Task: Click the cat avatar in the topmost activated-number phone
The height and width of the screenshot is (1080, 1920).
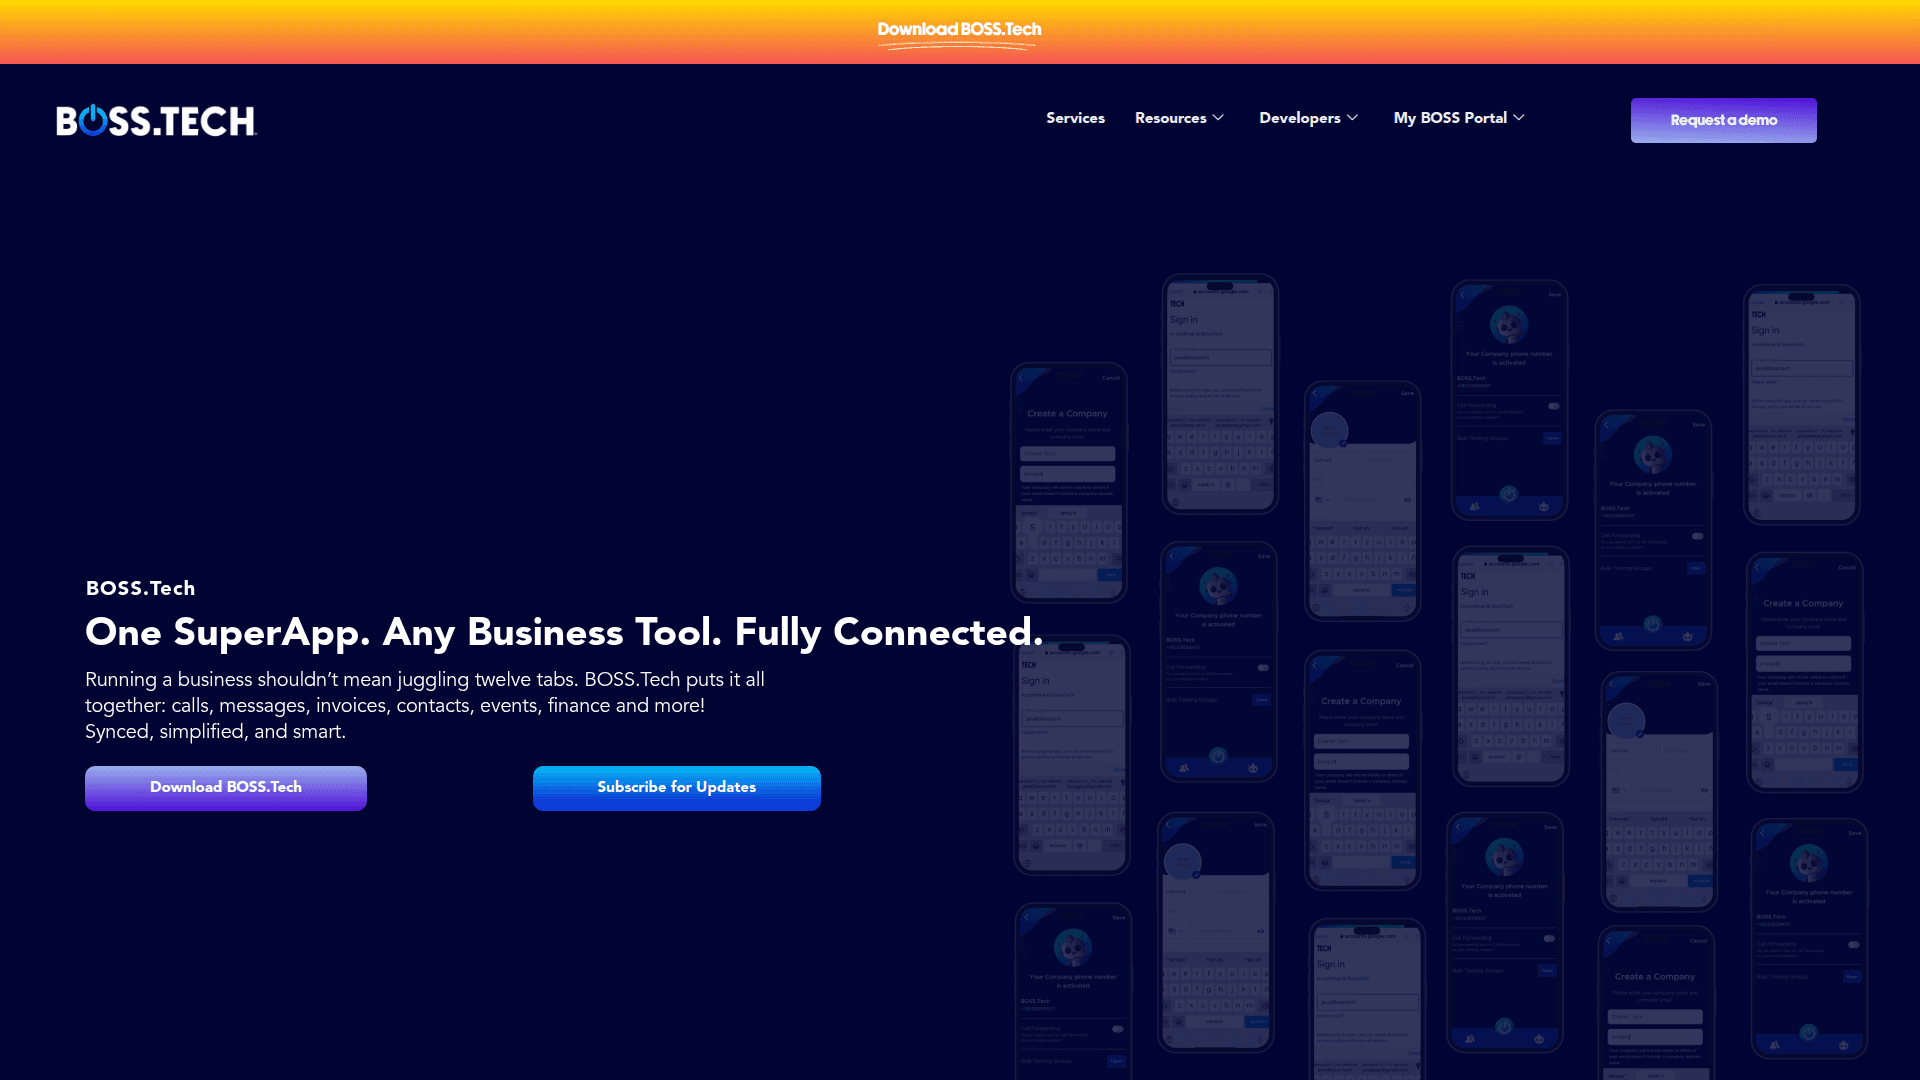Action: click(x=1509, y=325)
